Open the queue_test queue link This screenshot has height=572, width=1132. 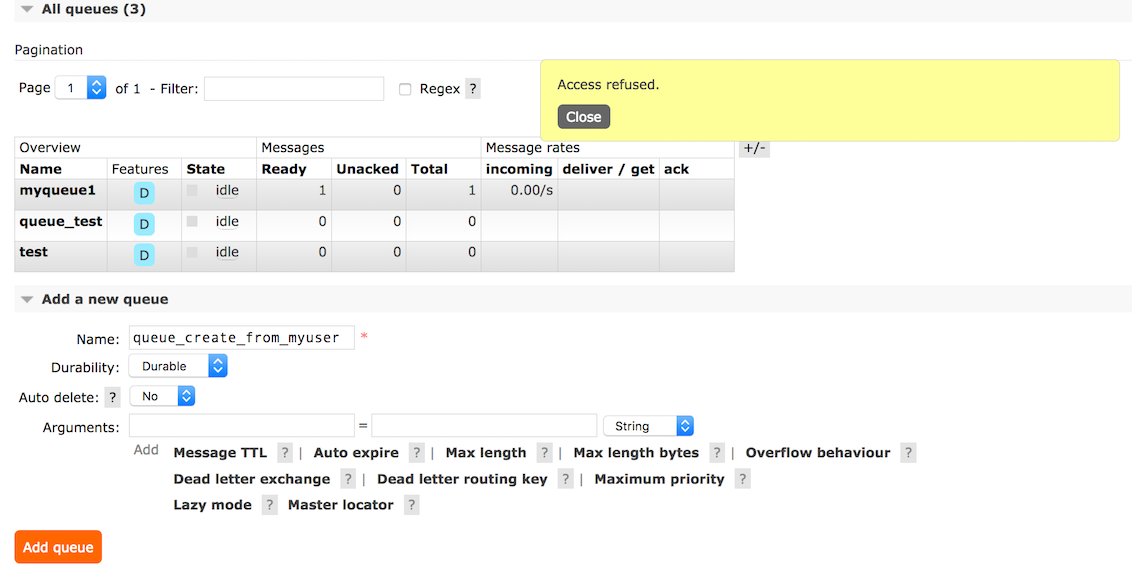point(61,222)
